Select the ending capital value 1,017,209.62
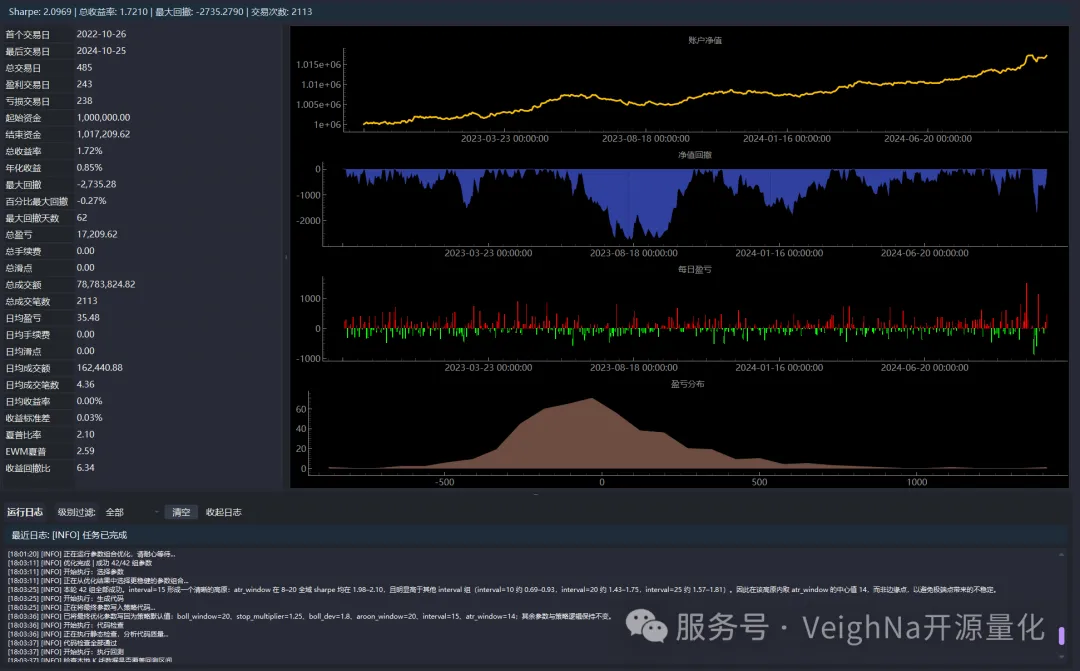The height and width of the screenshot is (671, 1080). tap(103, 134)
